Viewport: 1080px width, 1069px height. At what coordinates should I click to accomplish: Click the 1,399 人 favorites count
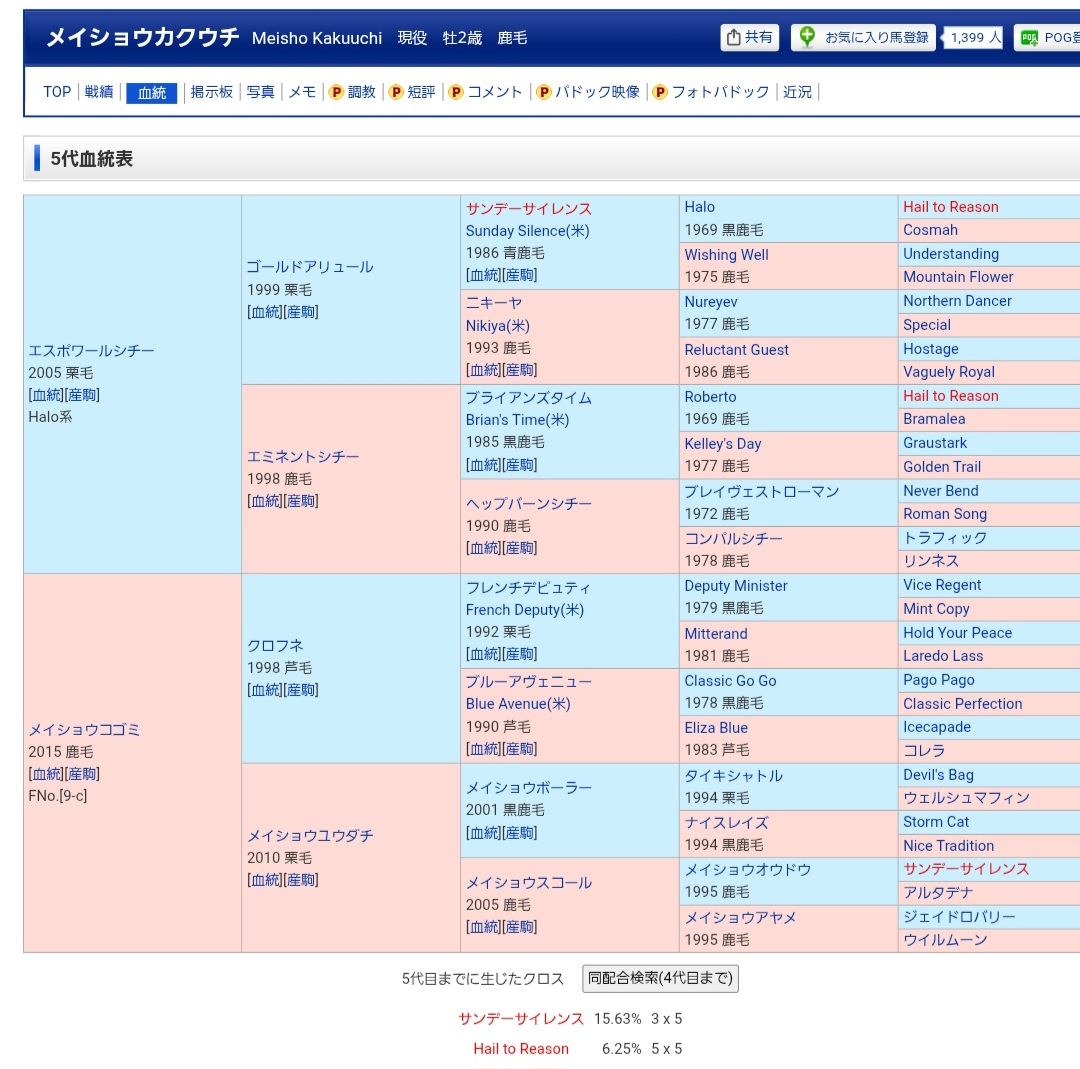pyautogui.click(x=975, y=38)
